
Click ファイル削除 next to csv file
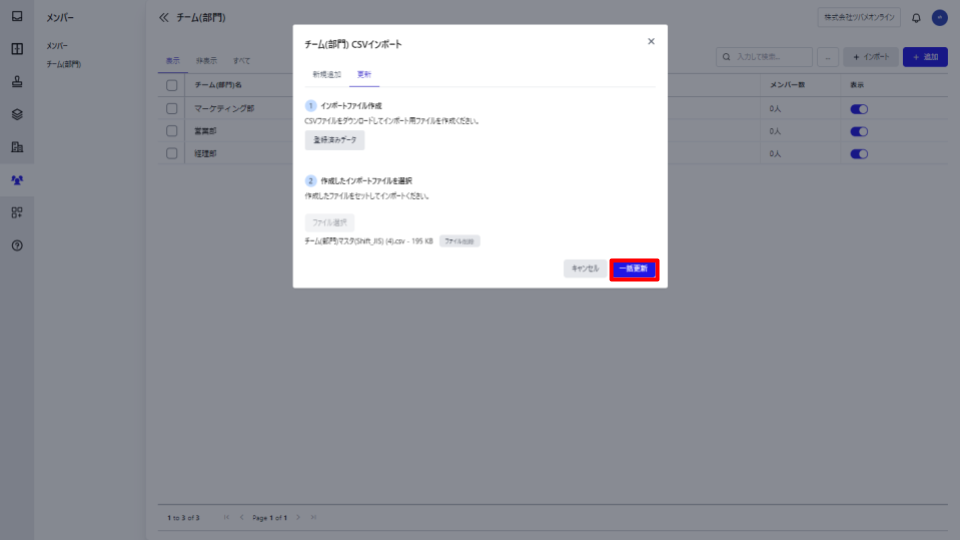[459, 241]
